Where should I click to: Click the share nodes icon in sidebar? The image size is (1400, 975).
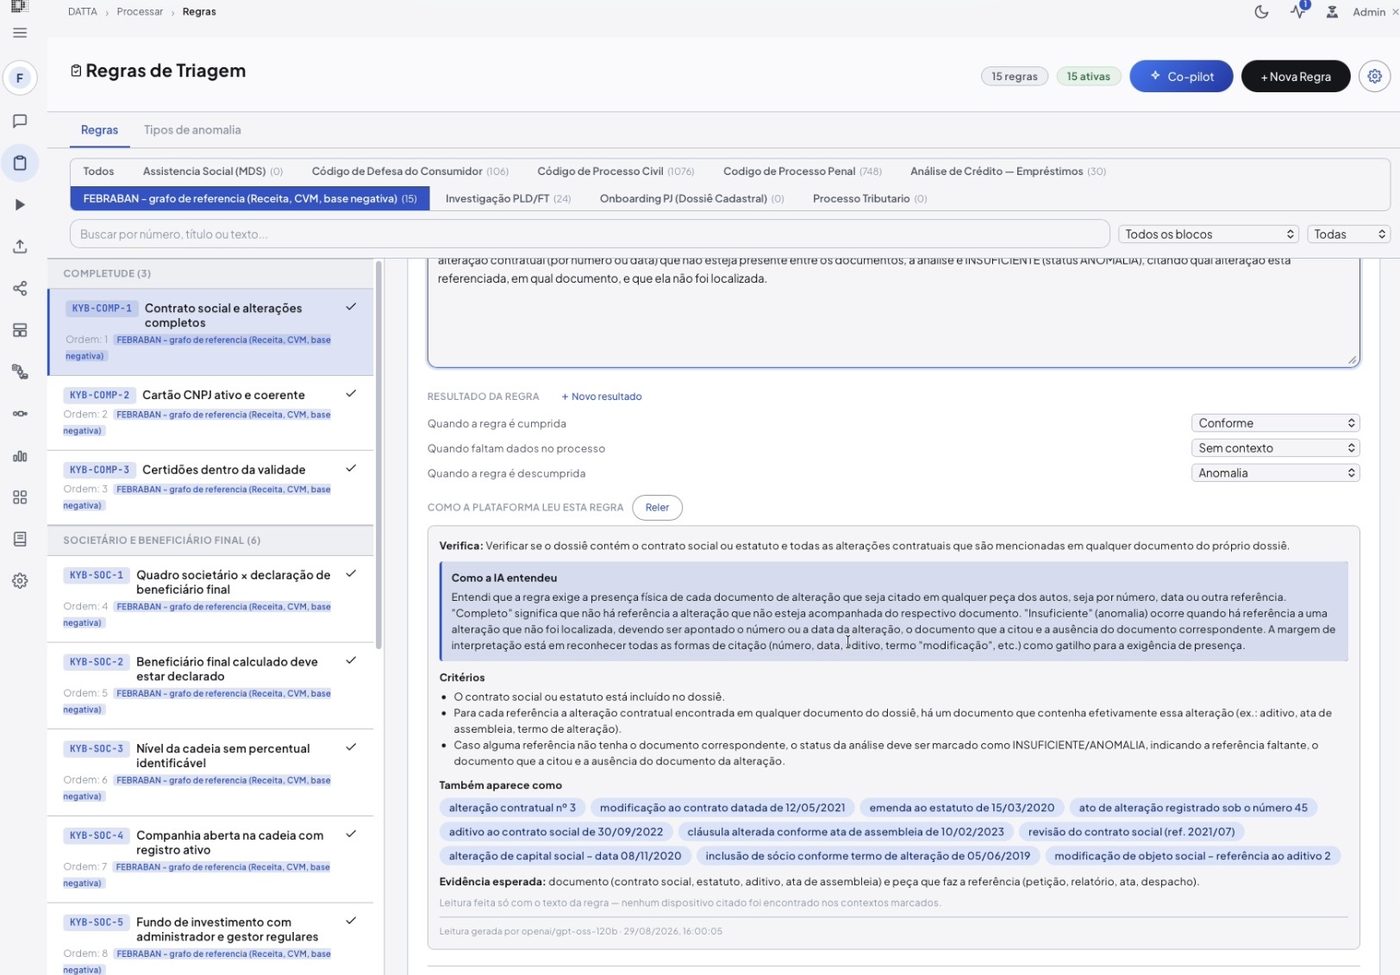click(19, 289)
